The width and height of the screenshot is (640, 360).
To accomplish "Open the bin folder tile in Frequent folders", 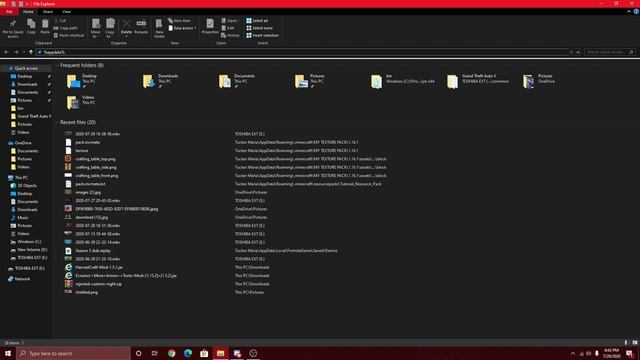I will click(x=402, y=81).
